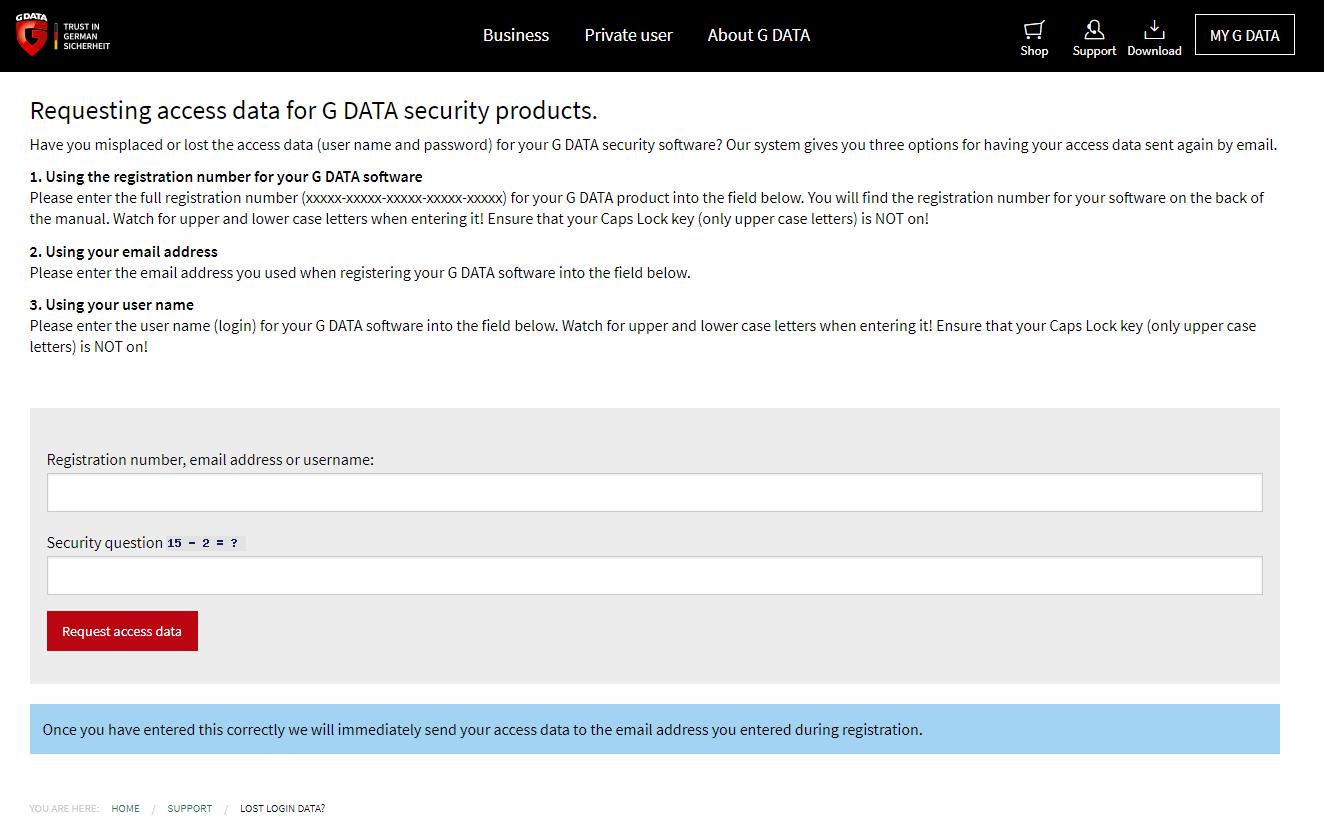
Task: Focus the security question answer field
Action: (x=655, y=576)
